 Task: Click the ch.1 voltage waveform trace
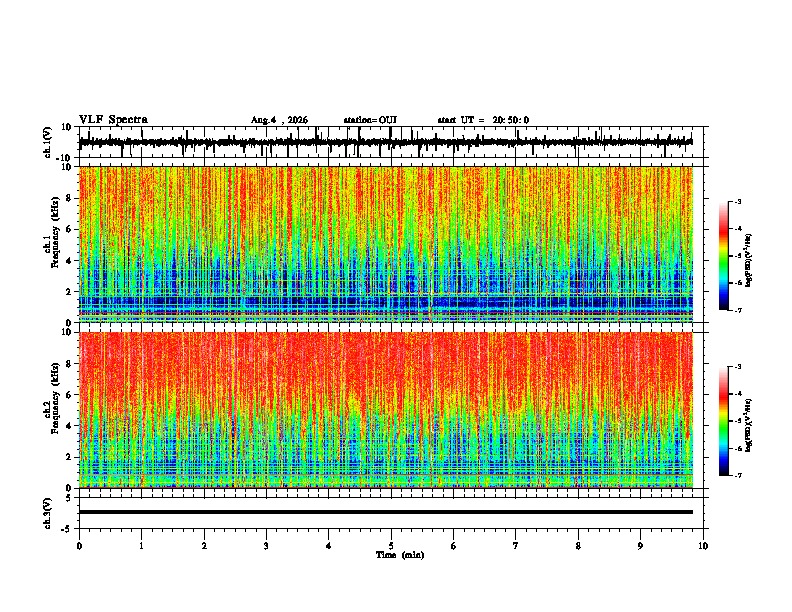386,142
